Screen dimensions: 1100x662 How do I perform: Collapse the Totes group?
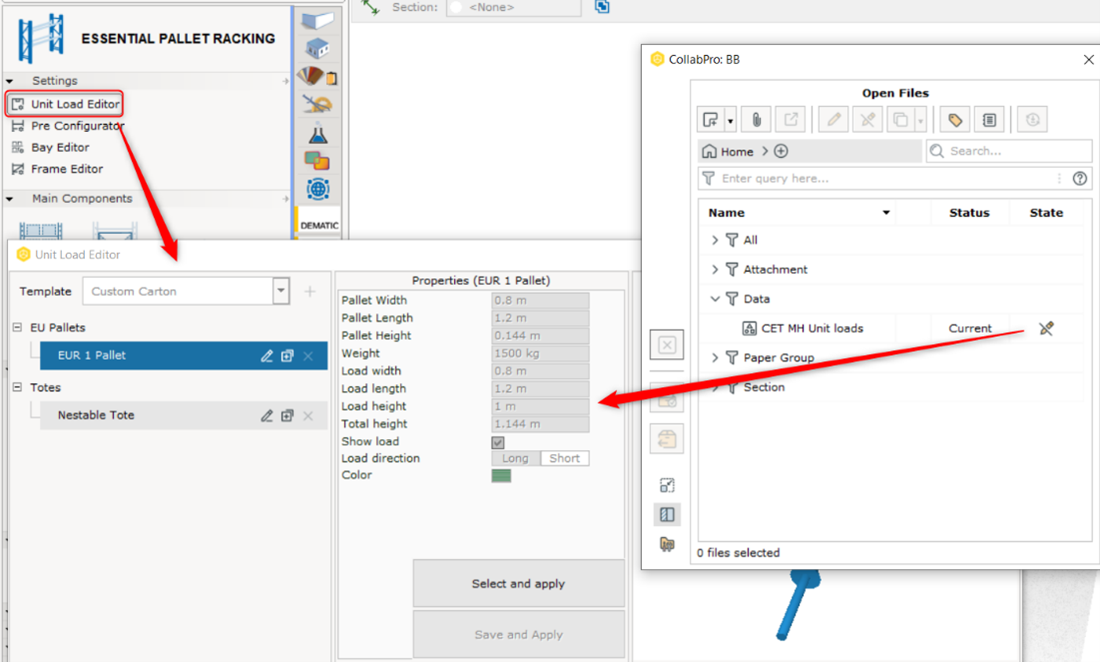coord(18,387)
